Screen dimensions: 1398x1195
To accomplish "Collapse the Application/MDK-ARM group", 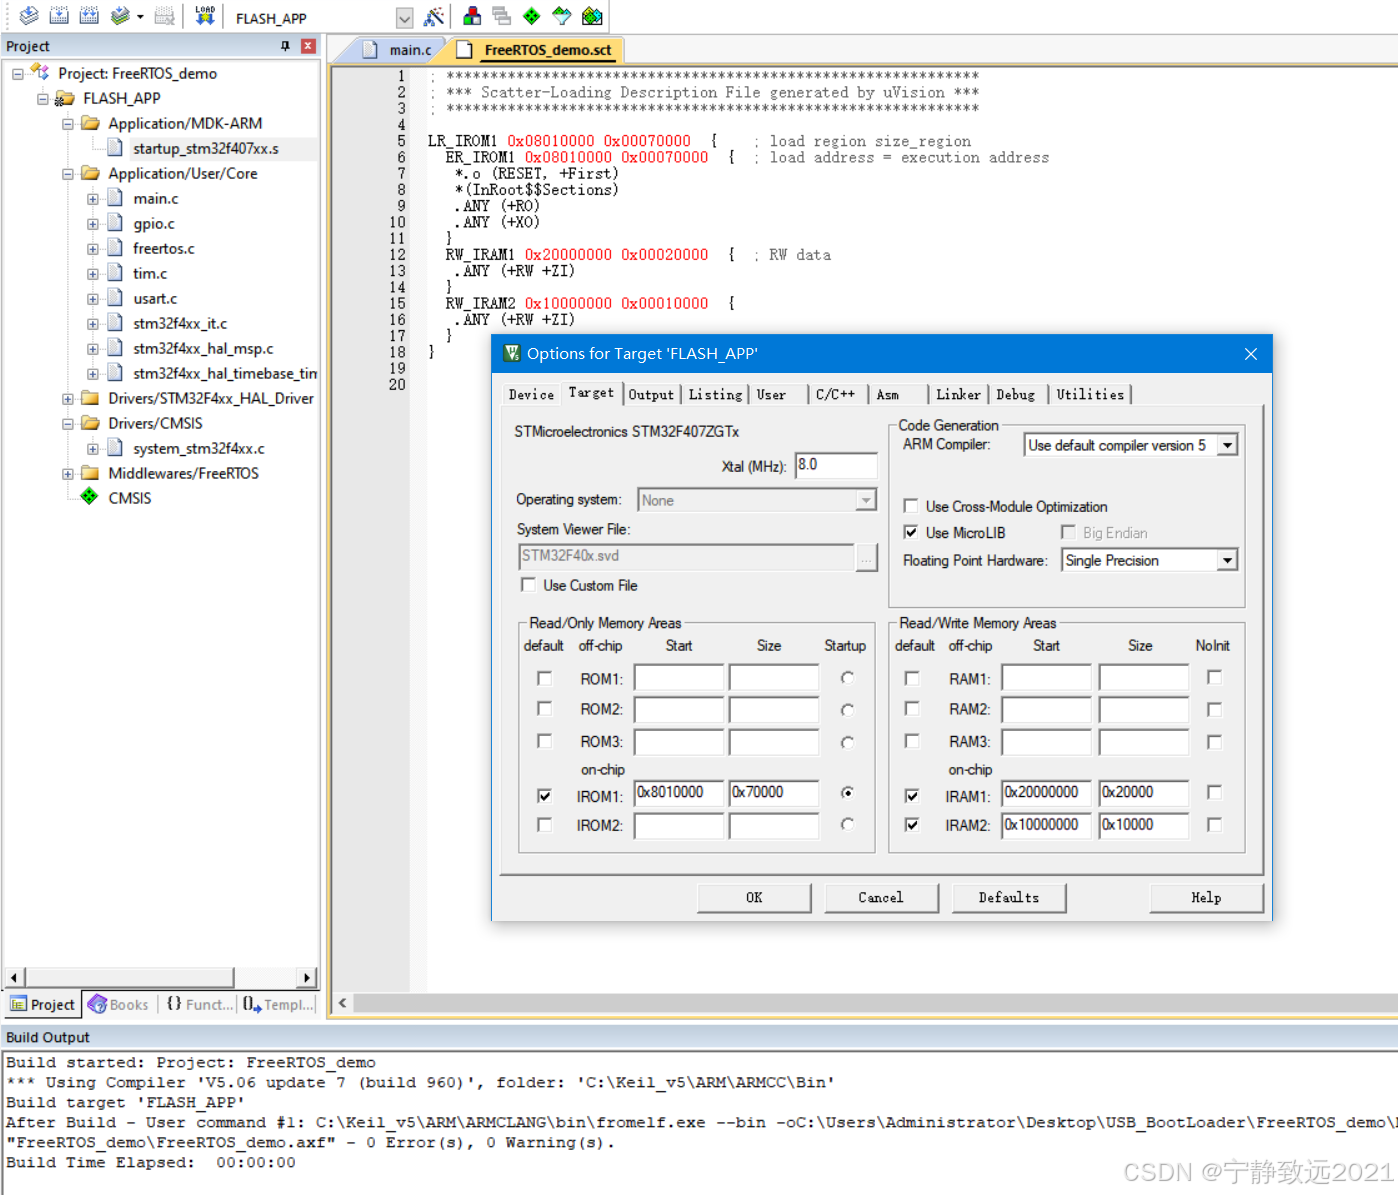I will point(68,124).
